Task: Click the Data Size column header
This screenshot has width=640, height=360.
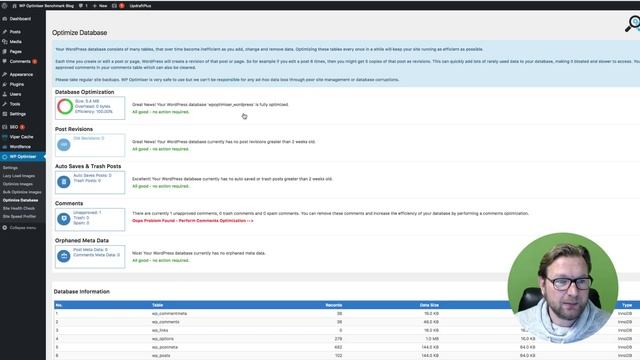Action: click(429, 305)
